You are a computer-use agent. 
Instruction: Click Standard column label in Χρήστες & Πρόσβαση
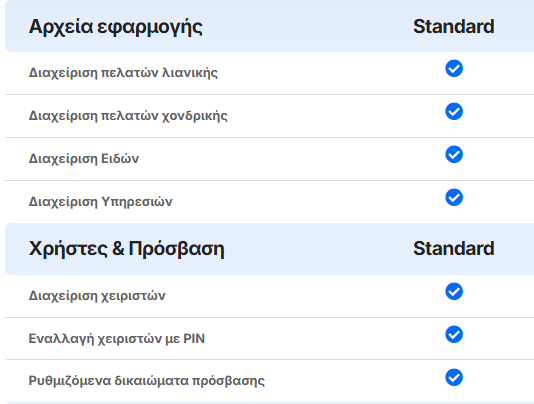[454, 248]
